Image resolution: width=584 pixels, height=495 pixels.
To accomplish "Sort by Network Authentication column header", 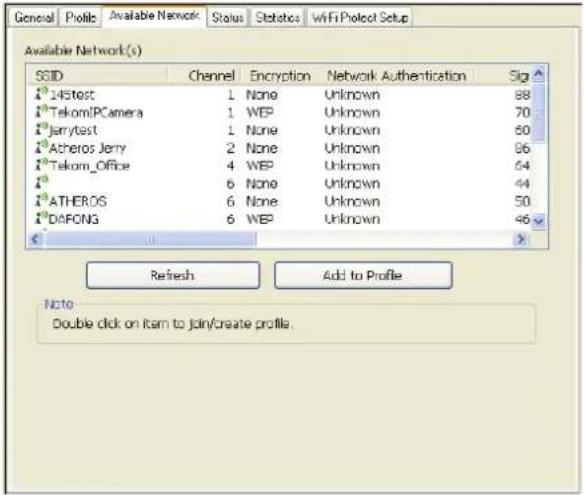I will click(x=397, y=76).
